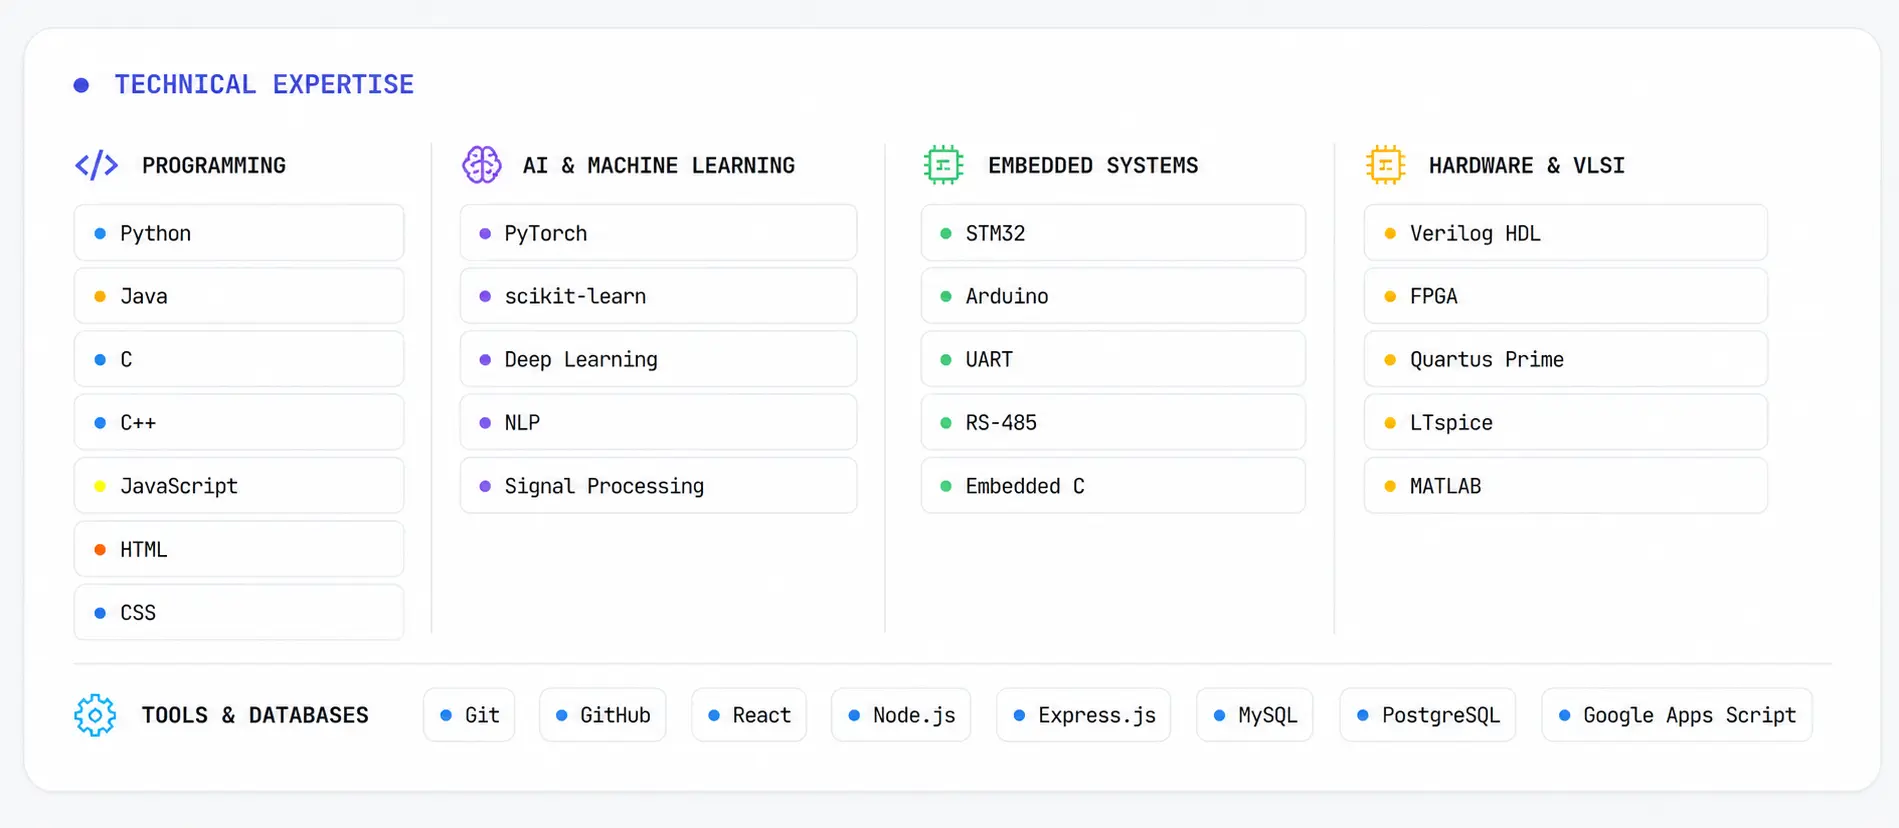The height and width of the screenshot is (828, 1899).
Task: Select the PyTorch chip
Action: [x=658, y=233]
